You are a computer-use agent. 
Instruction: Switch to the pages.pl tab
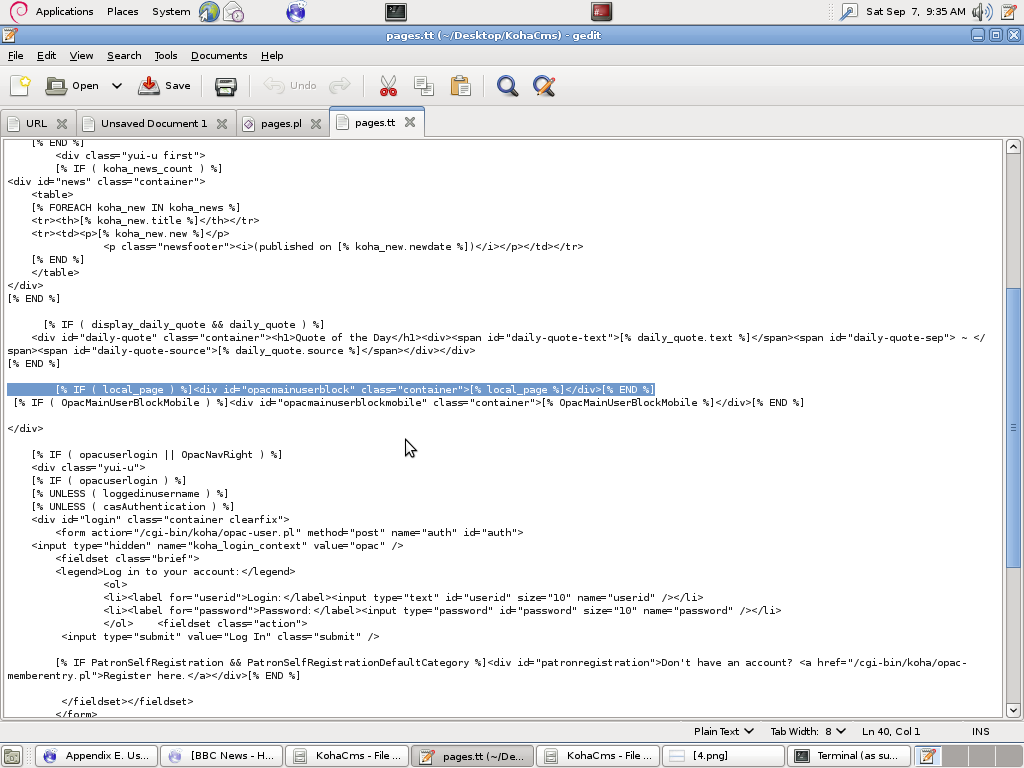click(x=283, y=121)
